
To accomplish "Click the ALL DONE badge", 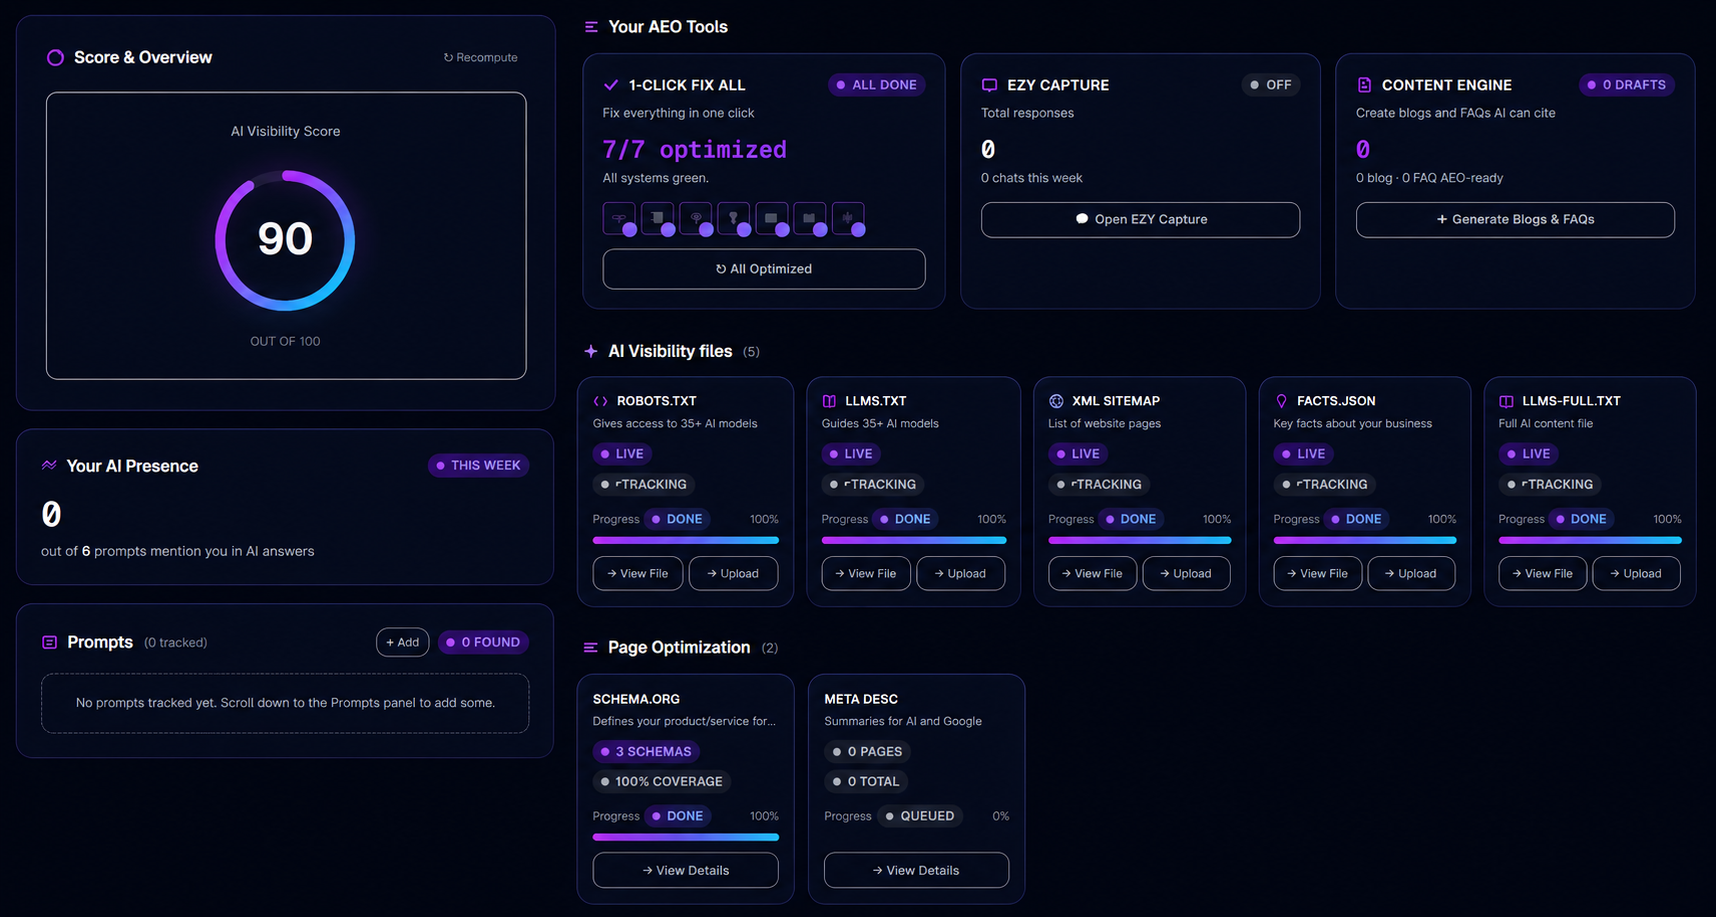I will click(876, 85).
